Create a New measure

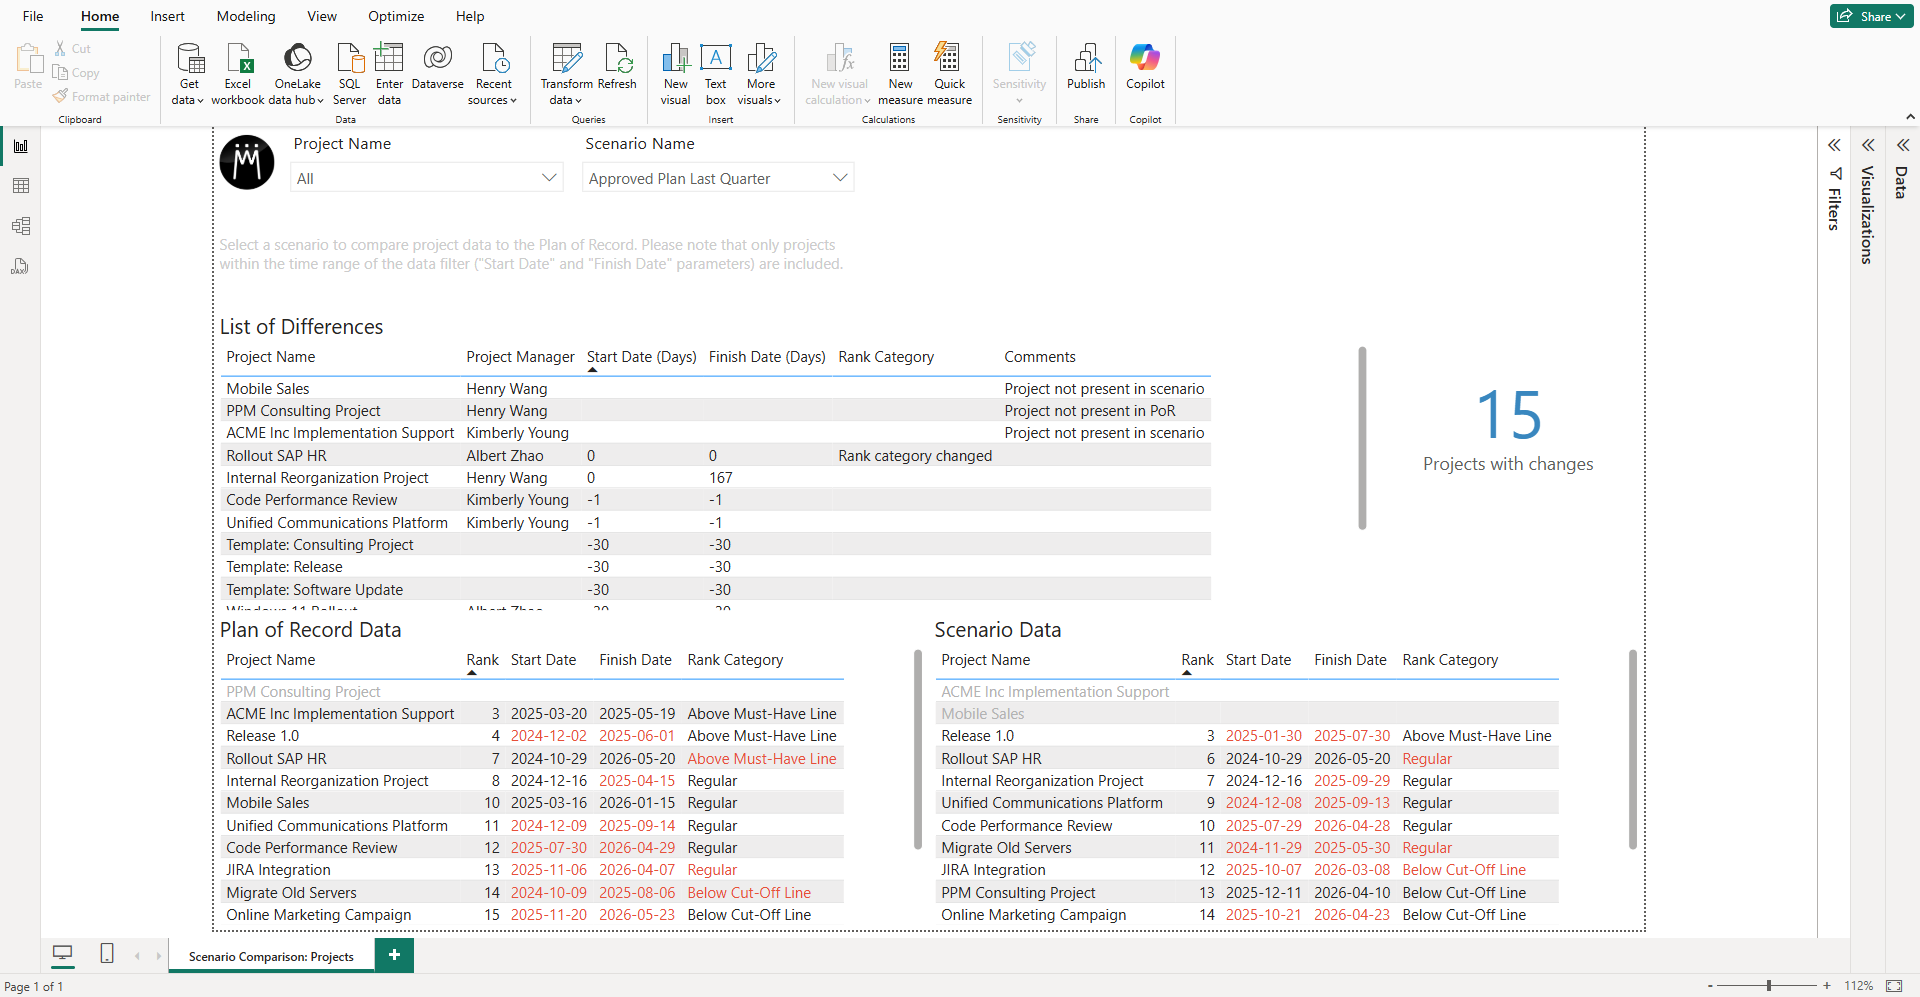coord(900,74)
